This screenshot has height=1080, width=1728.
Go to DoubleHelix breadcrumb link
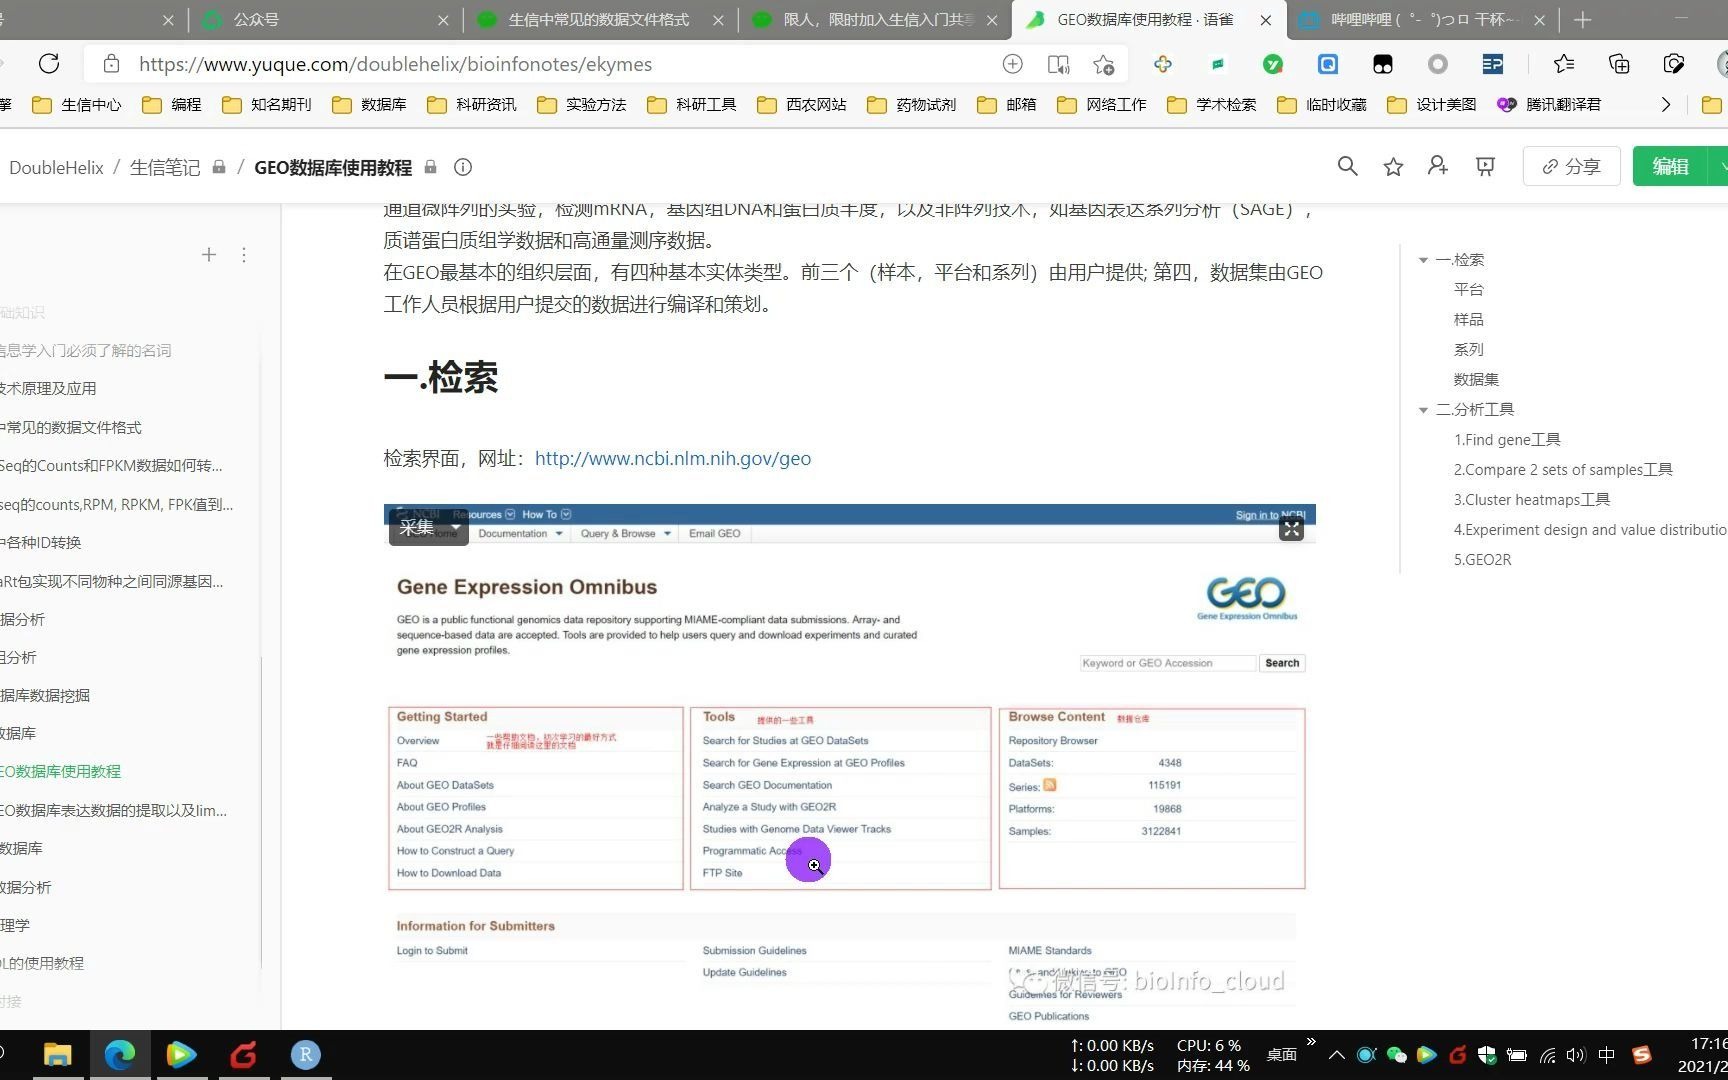[56, 167]
